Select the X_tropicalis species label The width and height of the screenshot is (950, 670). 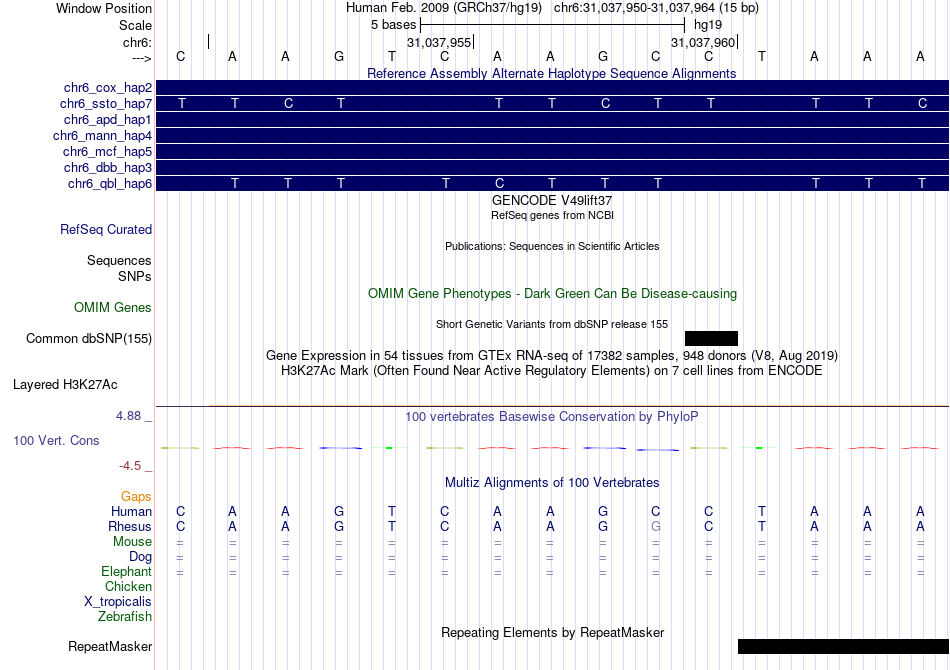pos(118,602)
